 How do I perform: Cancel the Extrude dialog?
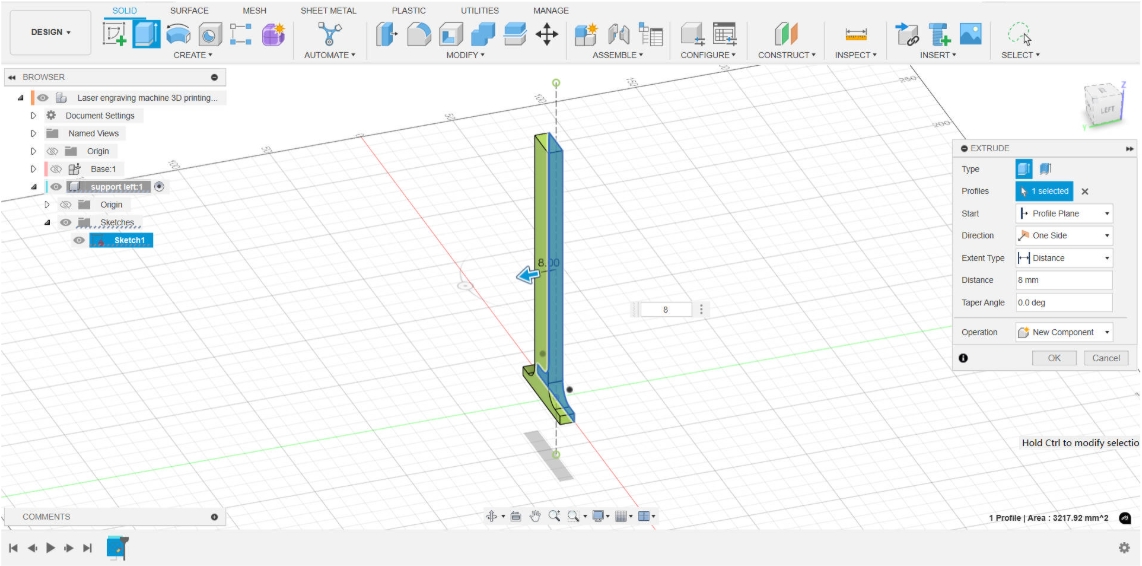pyautogui.click(x=1106, y=358)
